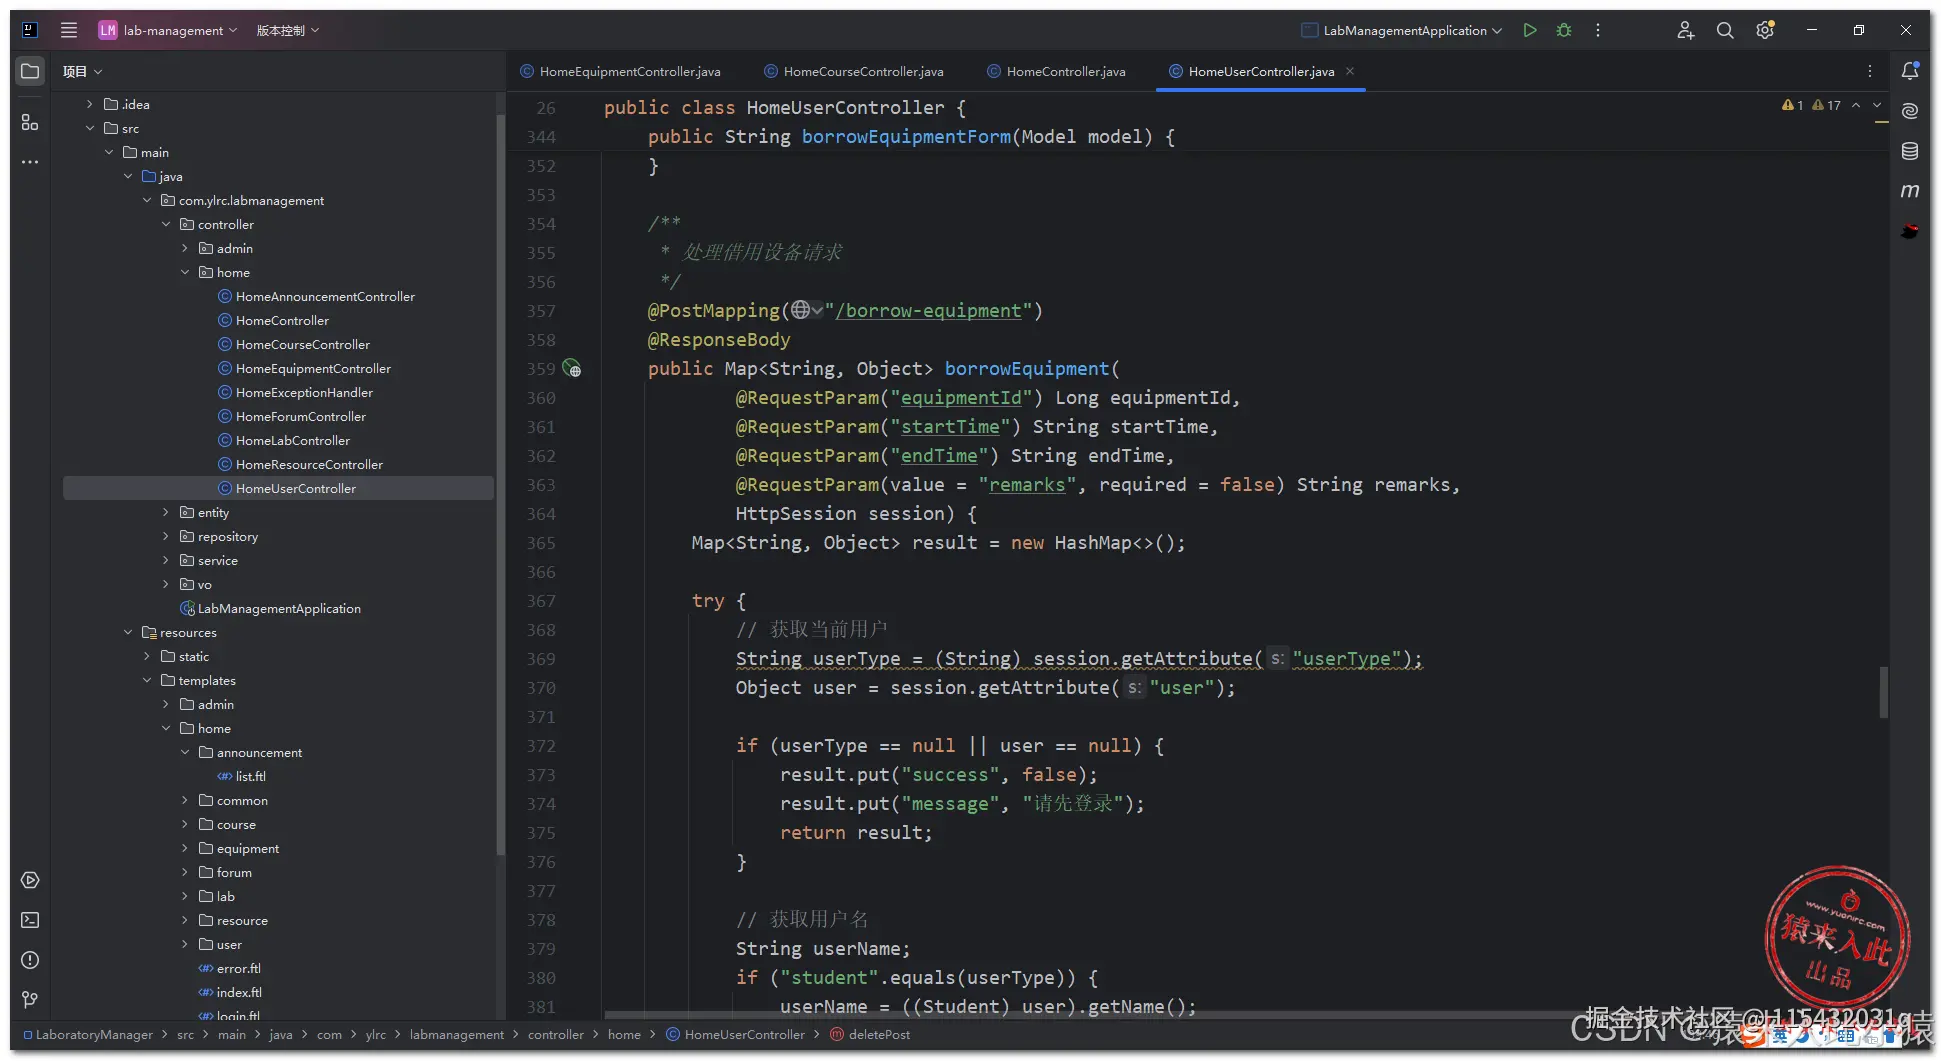The width and height of the screenshot is (1941, 1061).
Task: Open the Problems tool window
Action: coord(30,960)
